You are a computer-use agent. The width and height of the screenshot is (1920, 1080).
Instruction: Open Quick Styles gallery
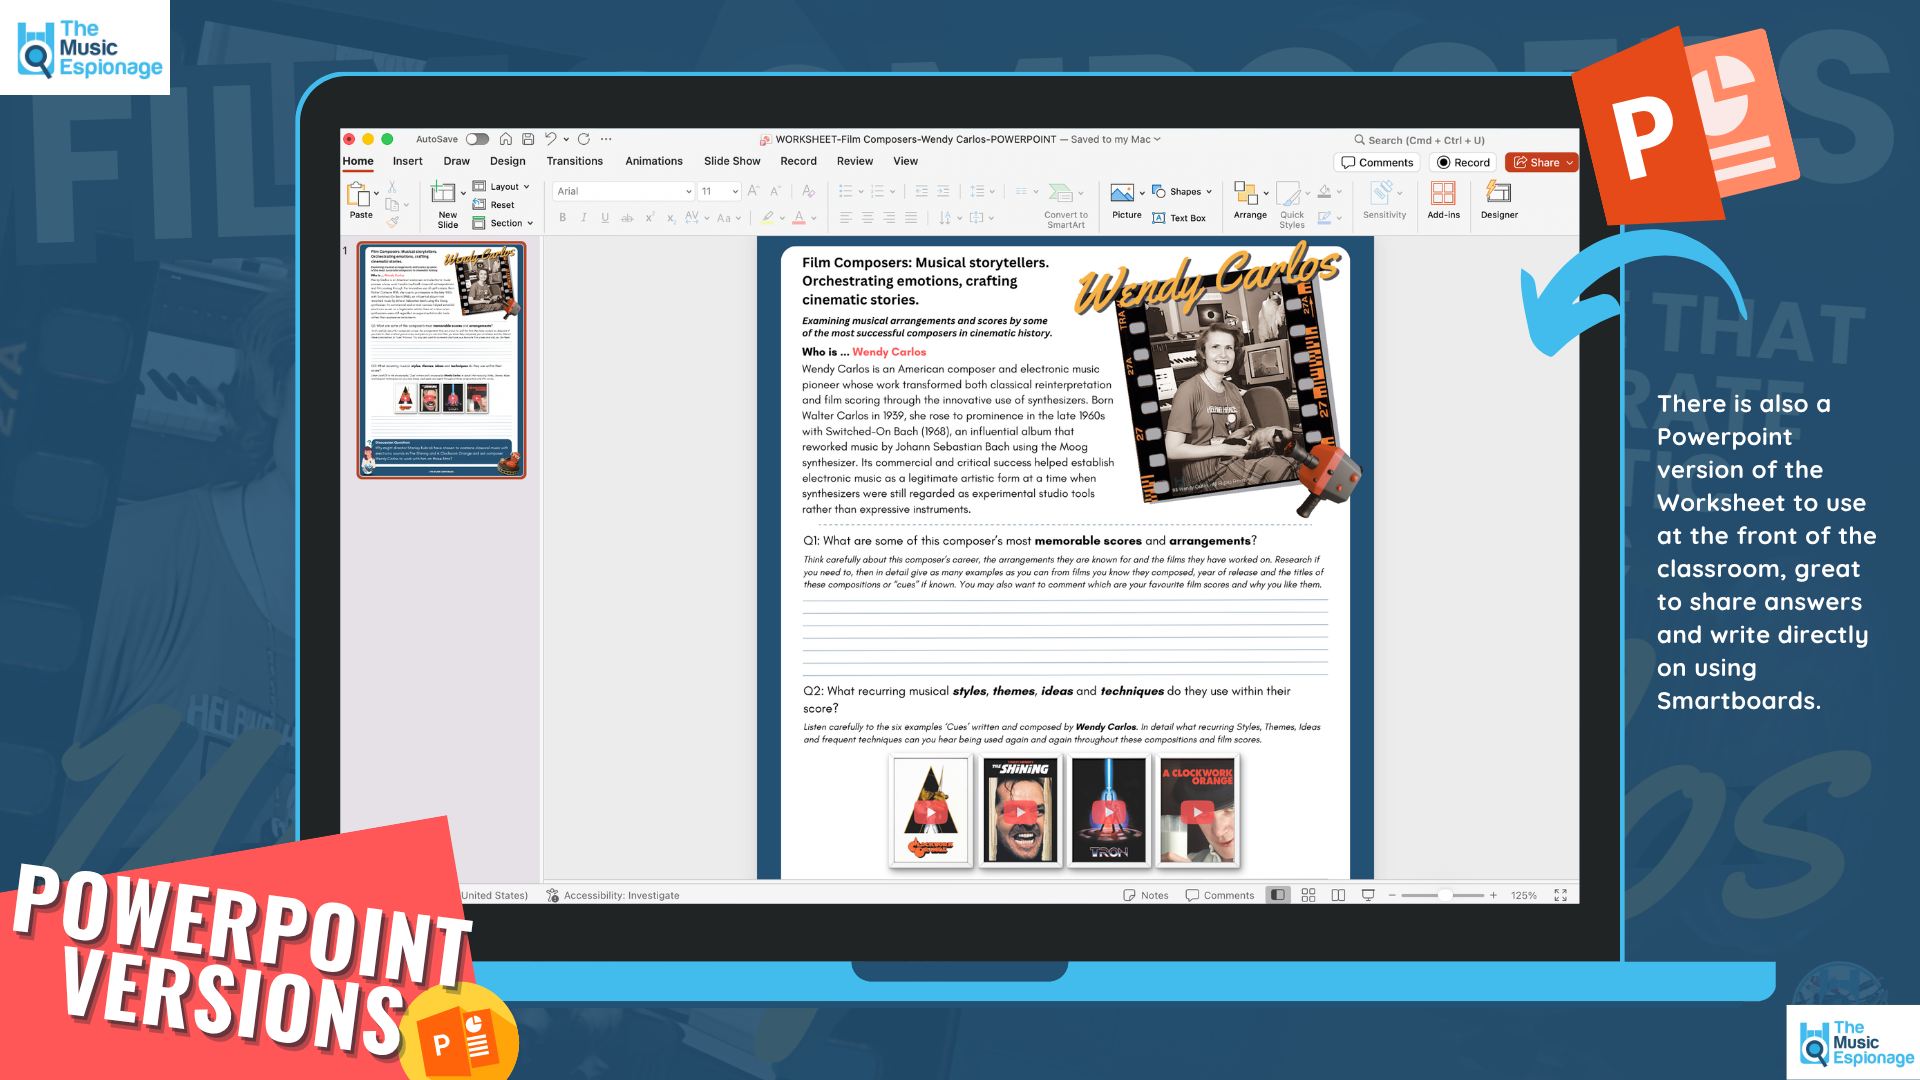(x=1292, y=205)
